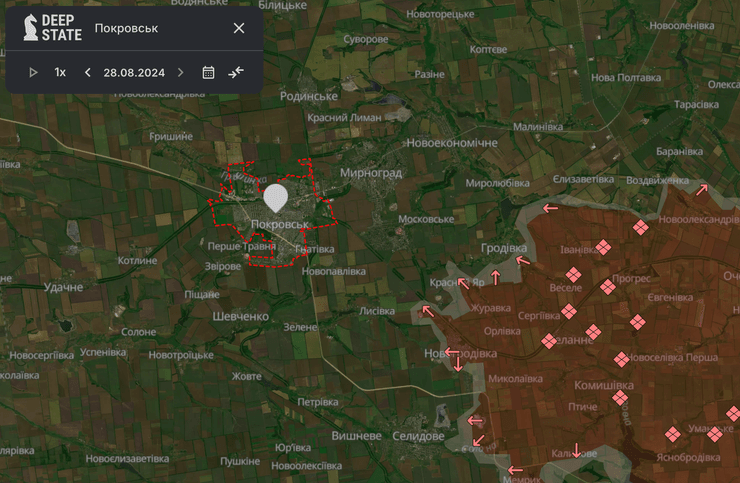Select the white location pin on Покровськ
This screenshot has width=740, height=483.
coord(275,196)
